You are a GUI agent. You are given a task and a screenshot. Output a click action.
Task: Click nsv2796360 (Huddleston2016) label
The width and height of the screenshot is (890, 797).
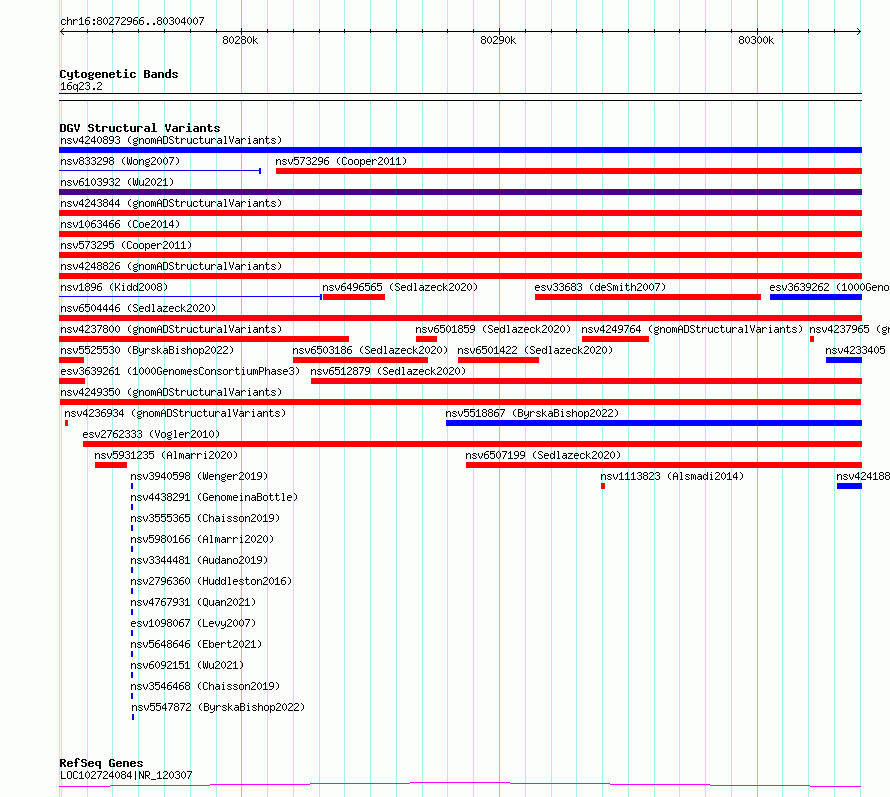pos(211,581)
